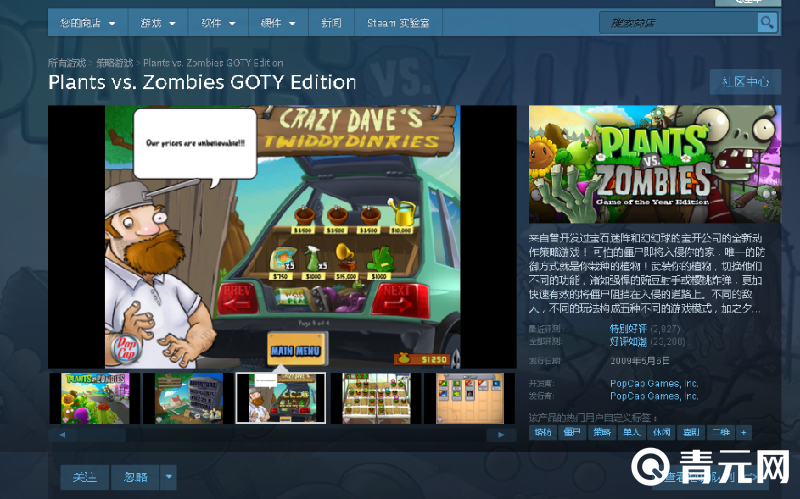800x499 pixels.
Task: Click the 单人 tag
Action: (632, 433)
